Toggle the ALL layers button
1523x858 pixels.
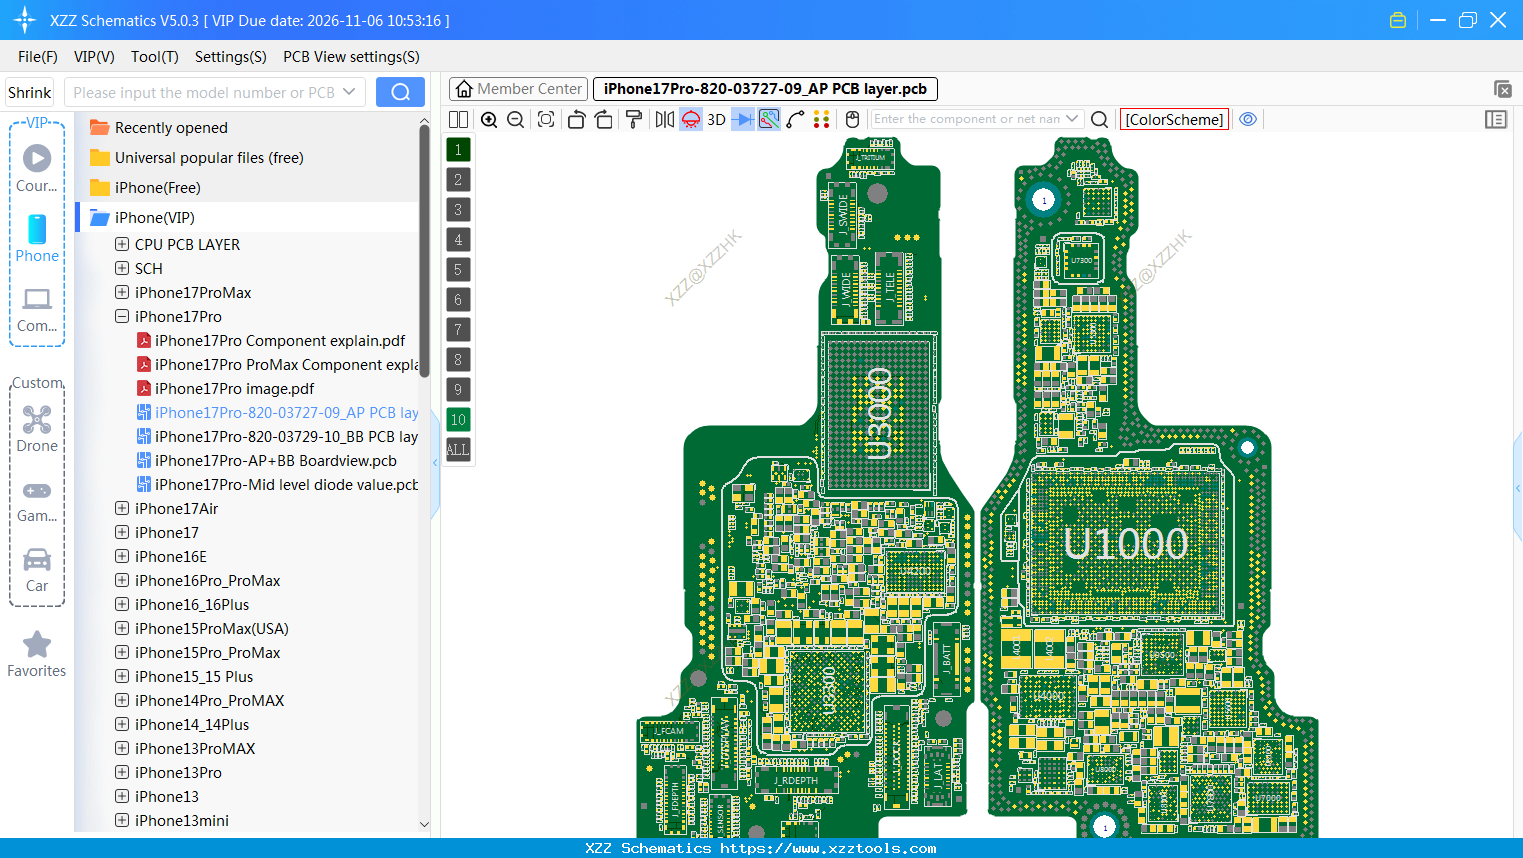tap(458, 450)
